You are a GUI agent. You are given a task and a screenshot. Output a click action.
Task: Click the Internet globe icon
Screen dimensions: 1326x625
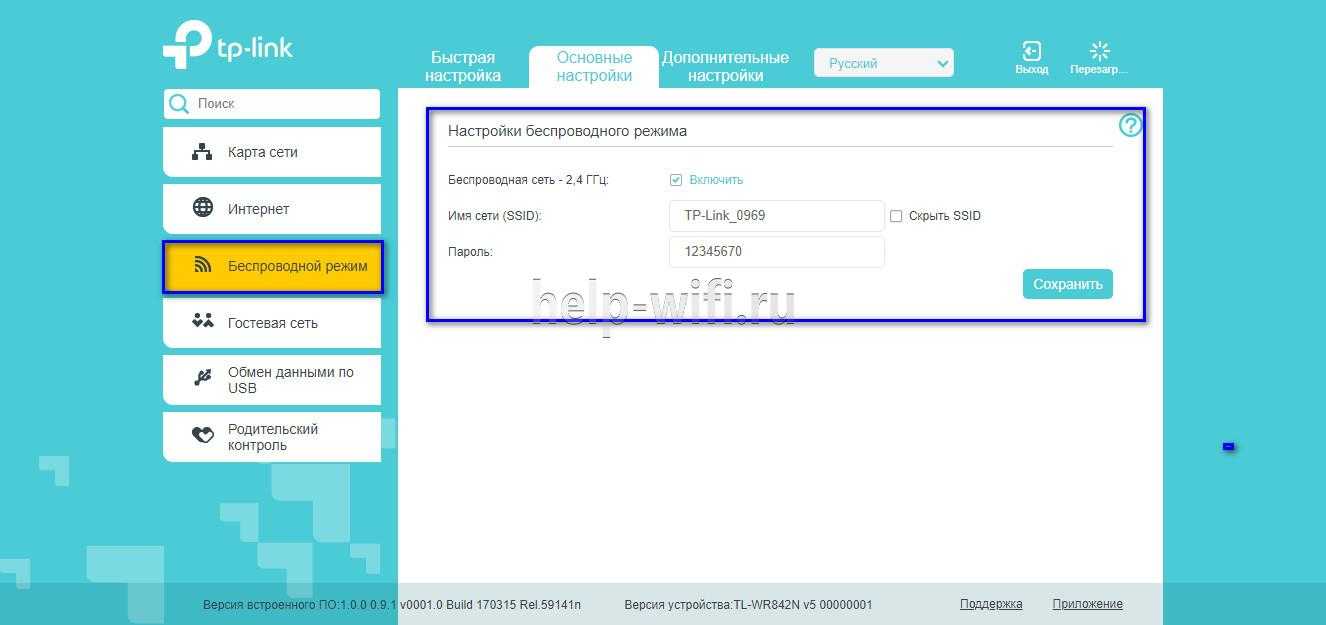202,208
